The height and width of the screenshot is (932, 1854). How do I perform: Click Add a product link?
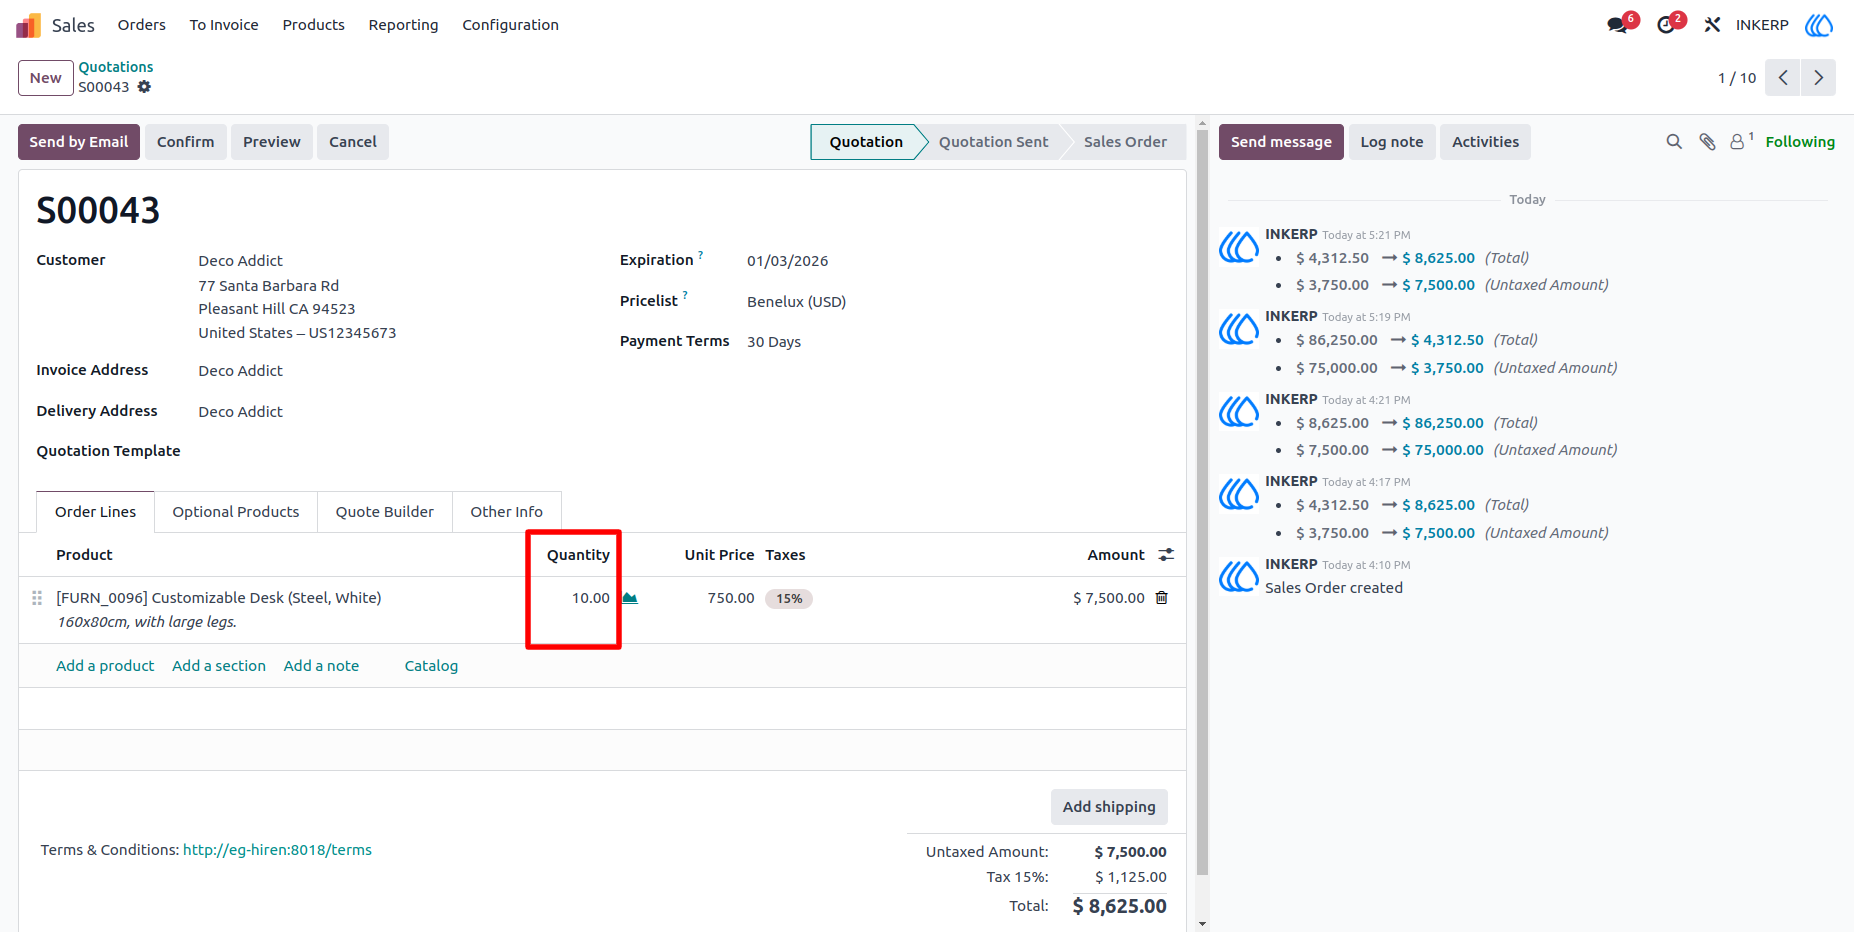pos(105,666)
